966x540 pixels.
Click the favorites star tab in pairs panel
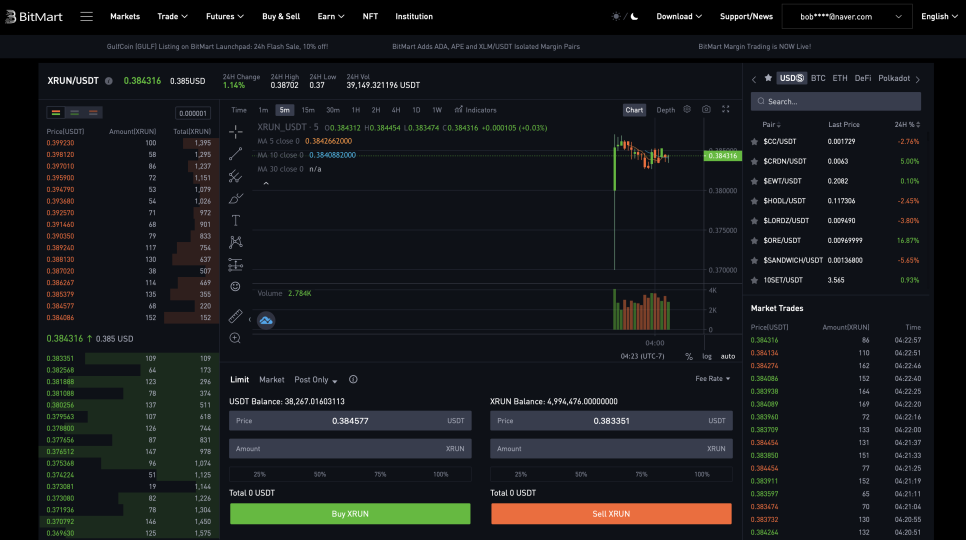[x=768, y=78]
